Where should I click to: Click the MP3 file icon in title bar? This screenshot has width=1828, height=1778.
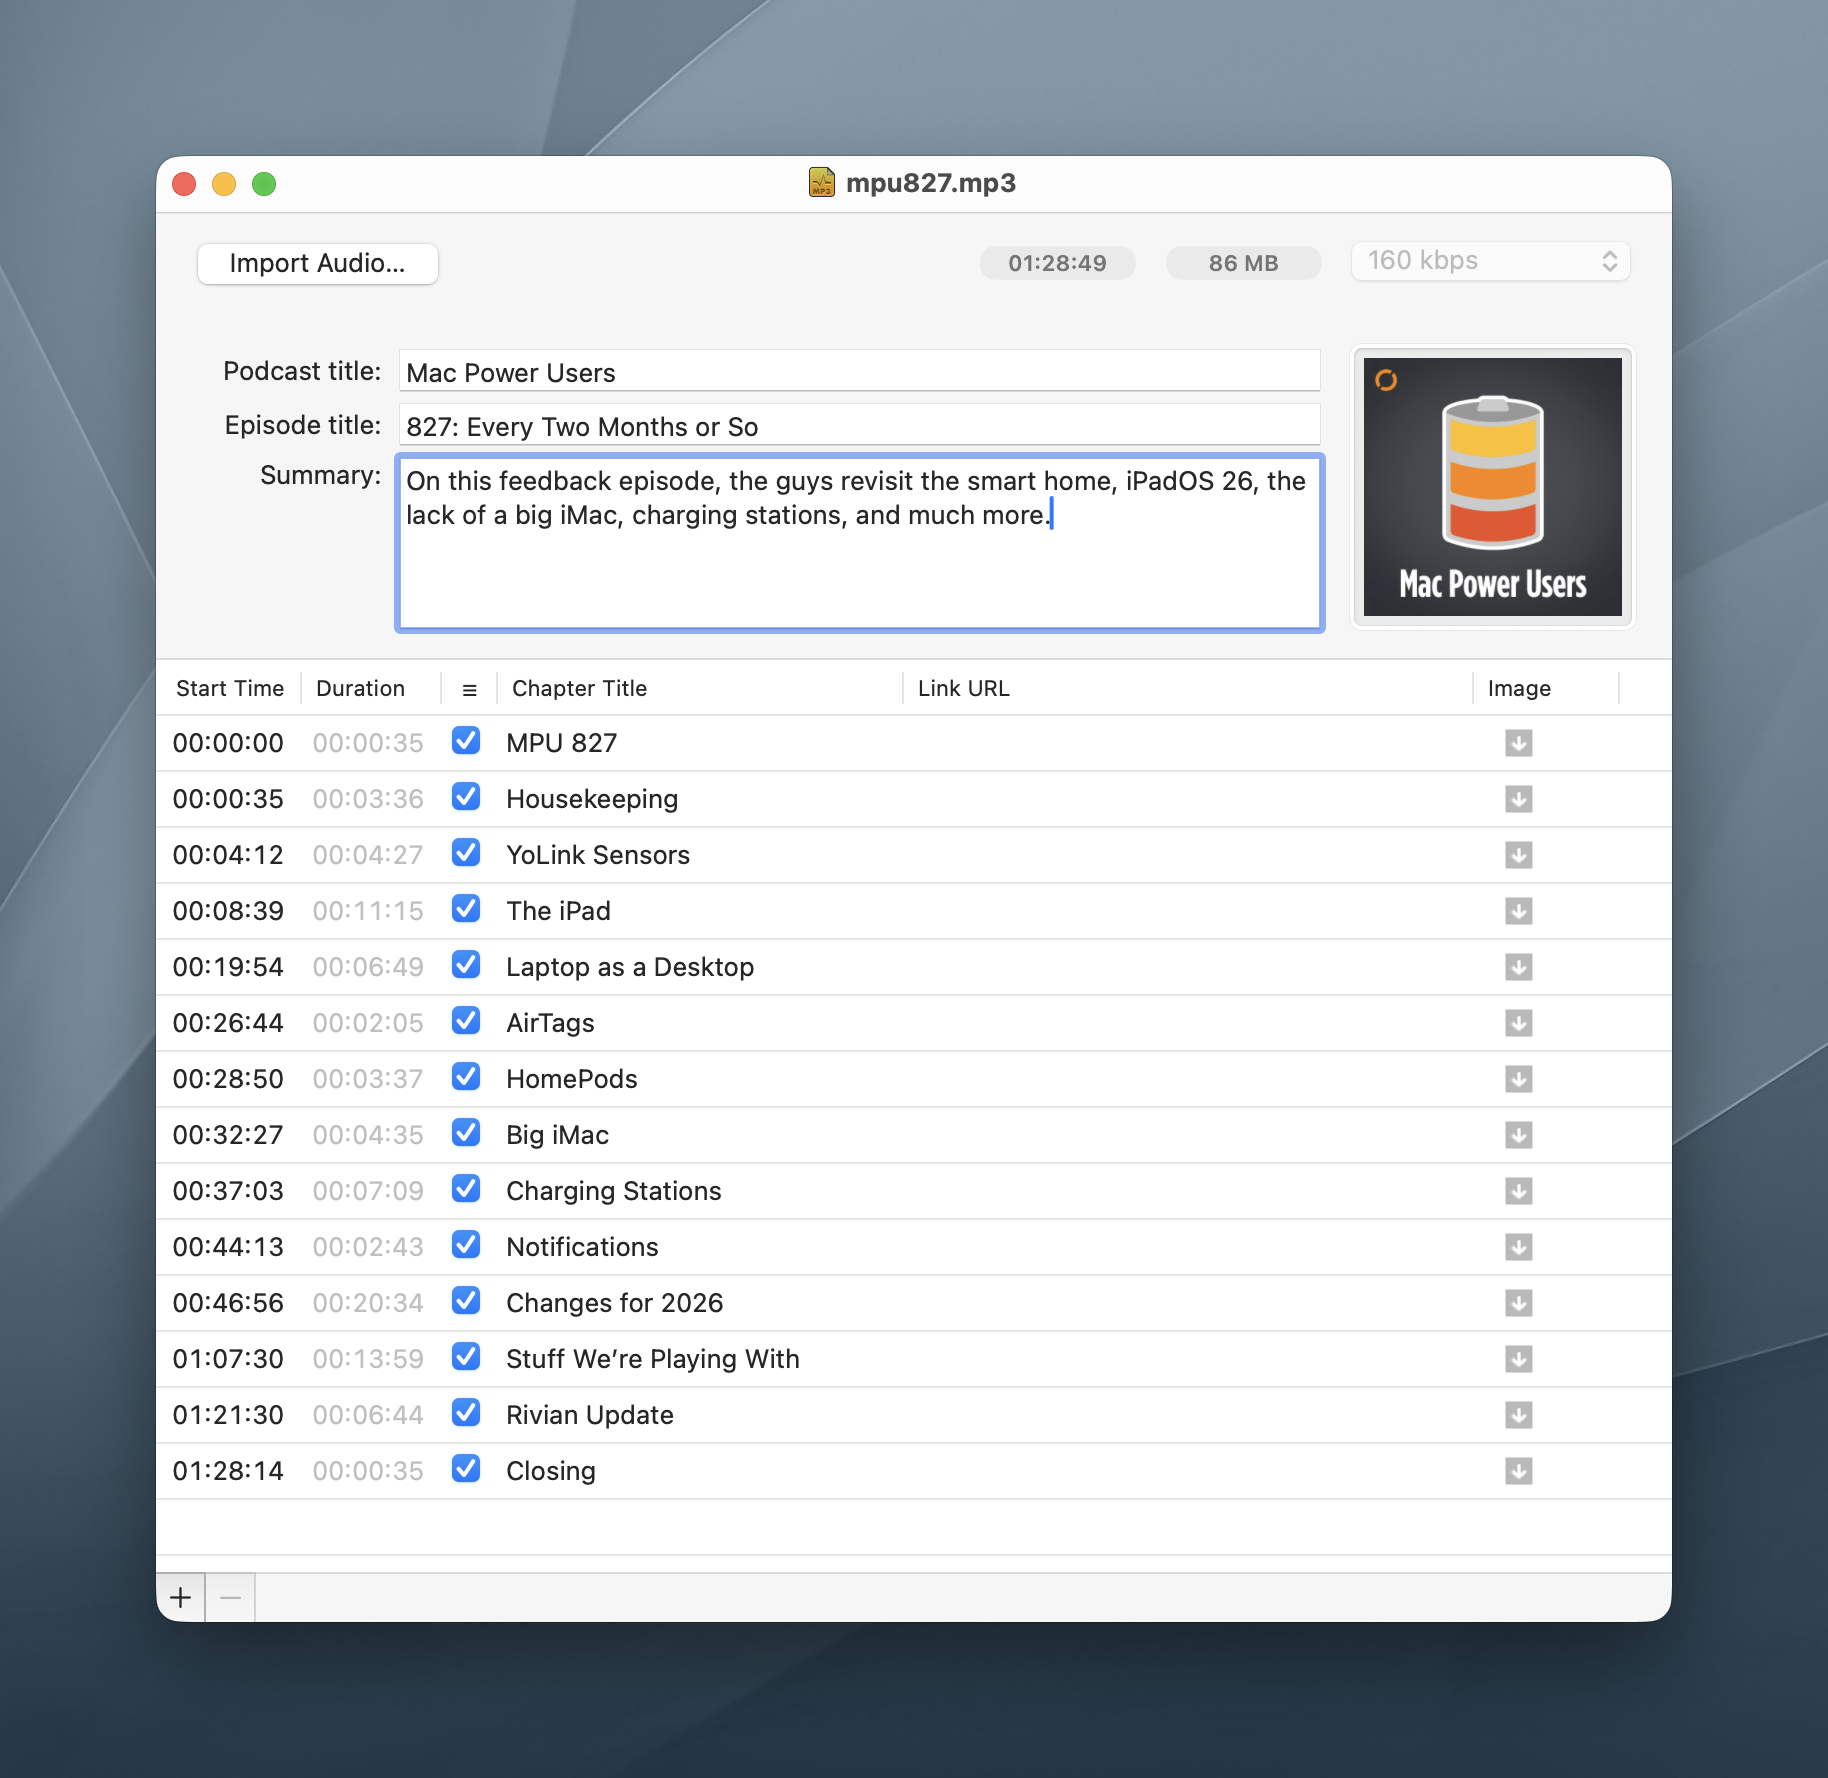[x=821, y=182]
